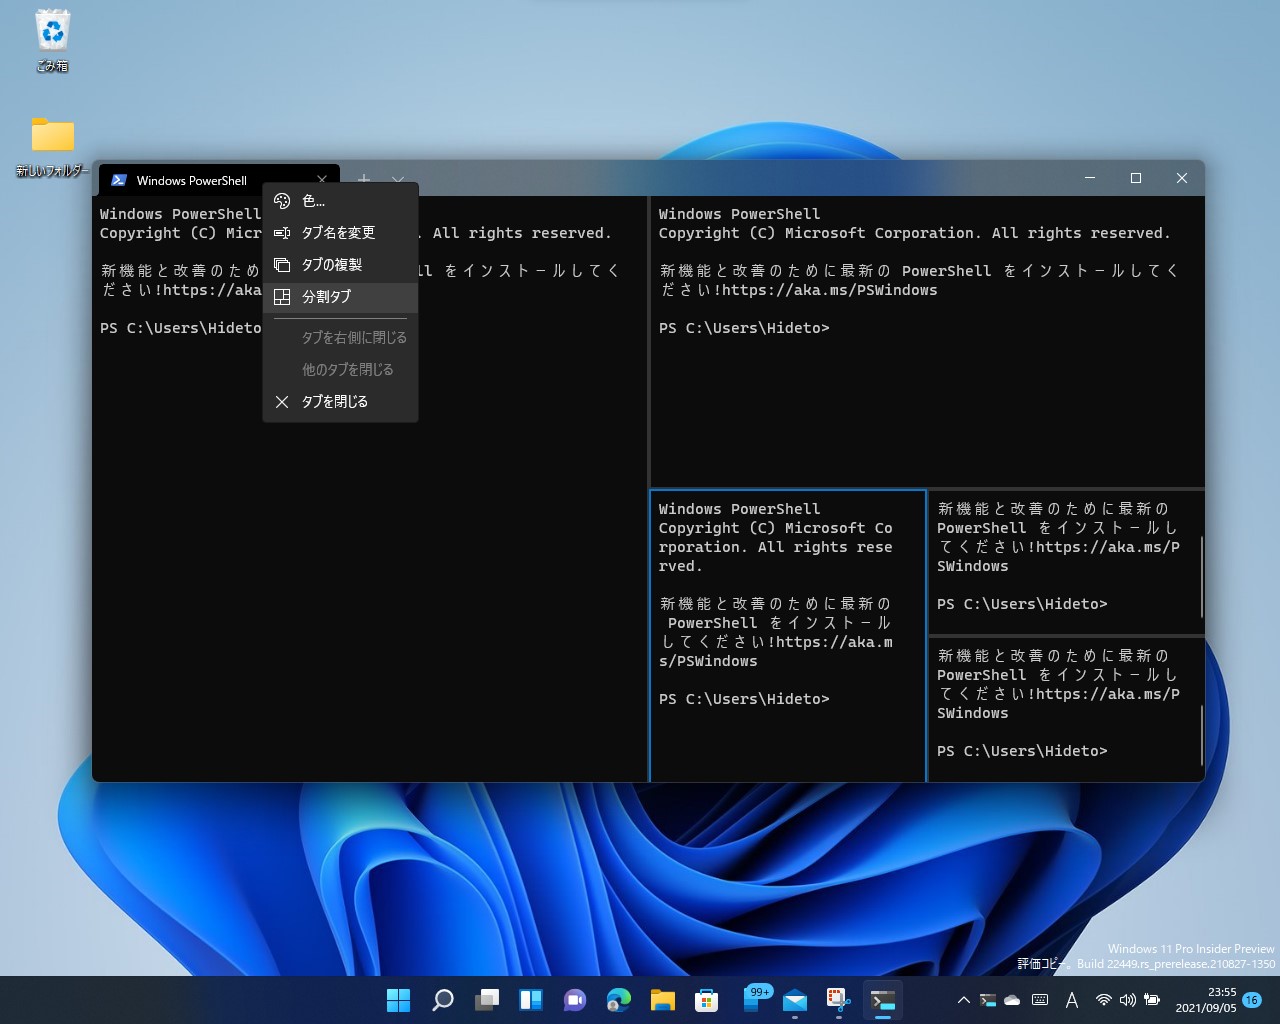This screenshot has height=1024, width=1280.
Task: Open a new tab with the plus button
Action: click(x=364, y=179)
